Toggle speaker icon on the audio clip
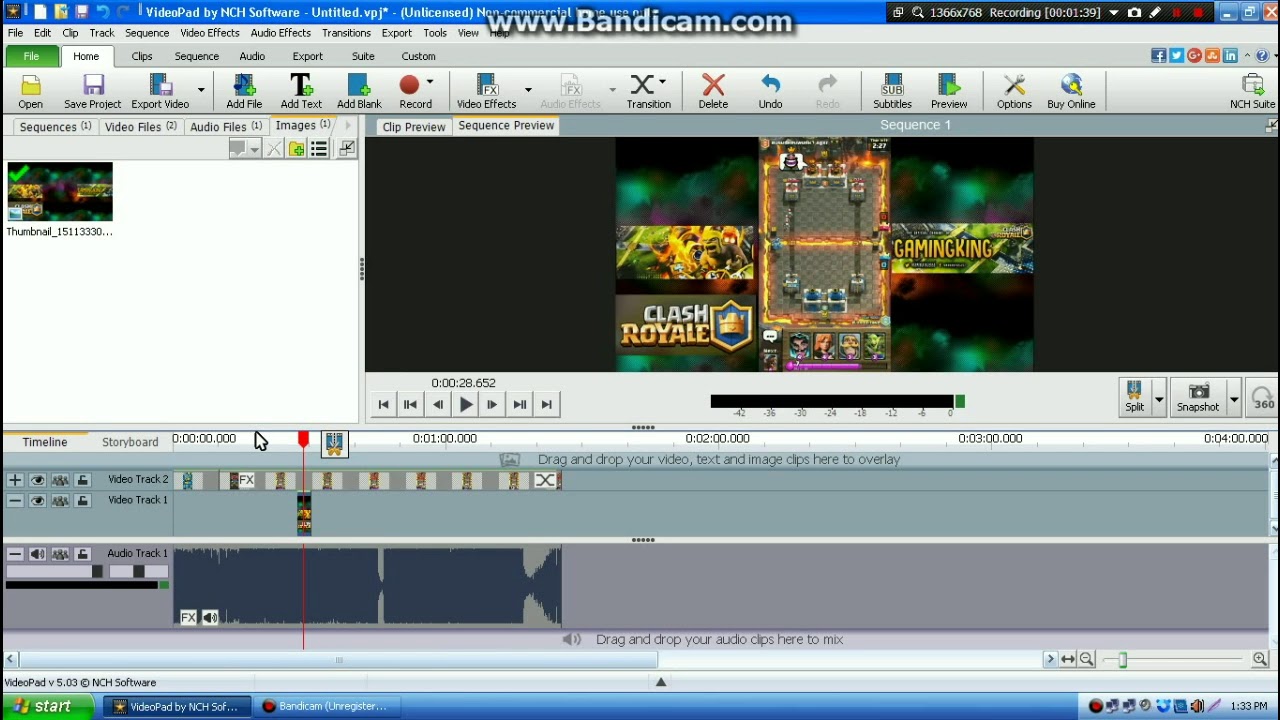Screen dimensions: 1280x720 pyautogui.click(x=210, y=618)
